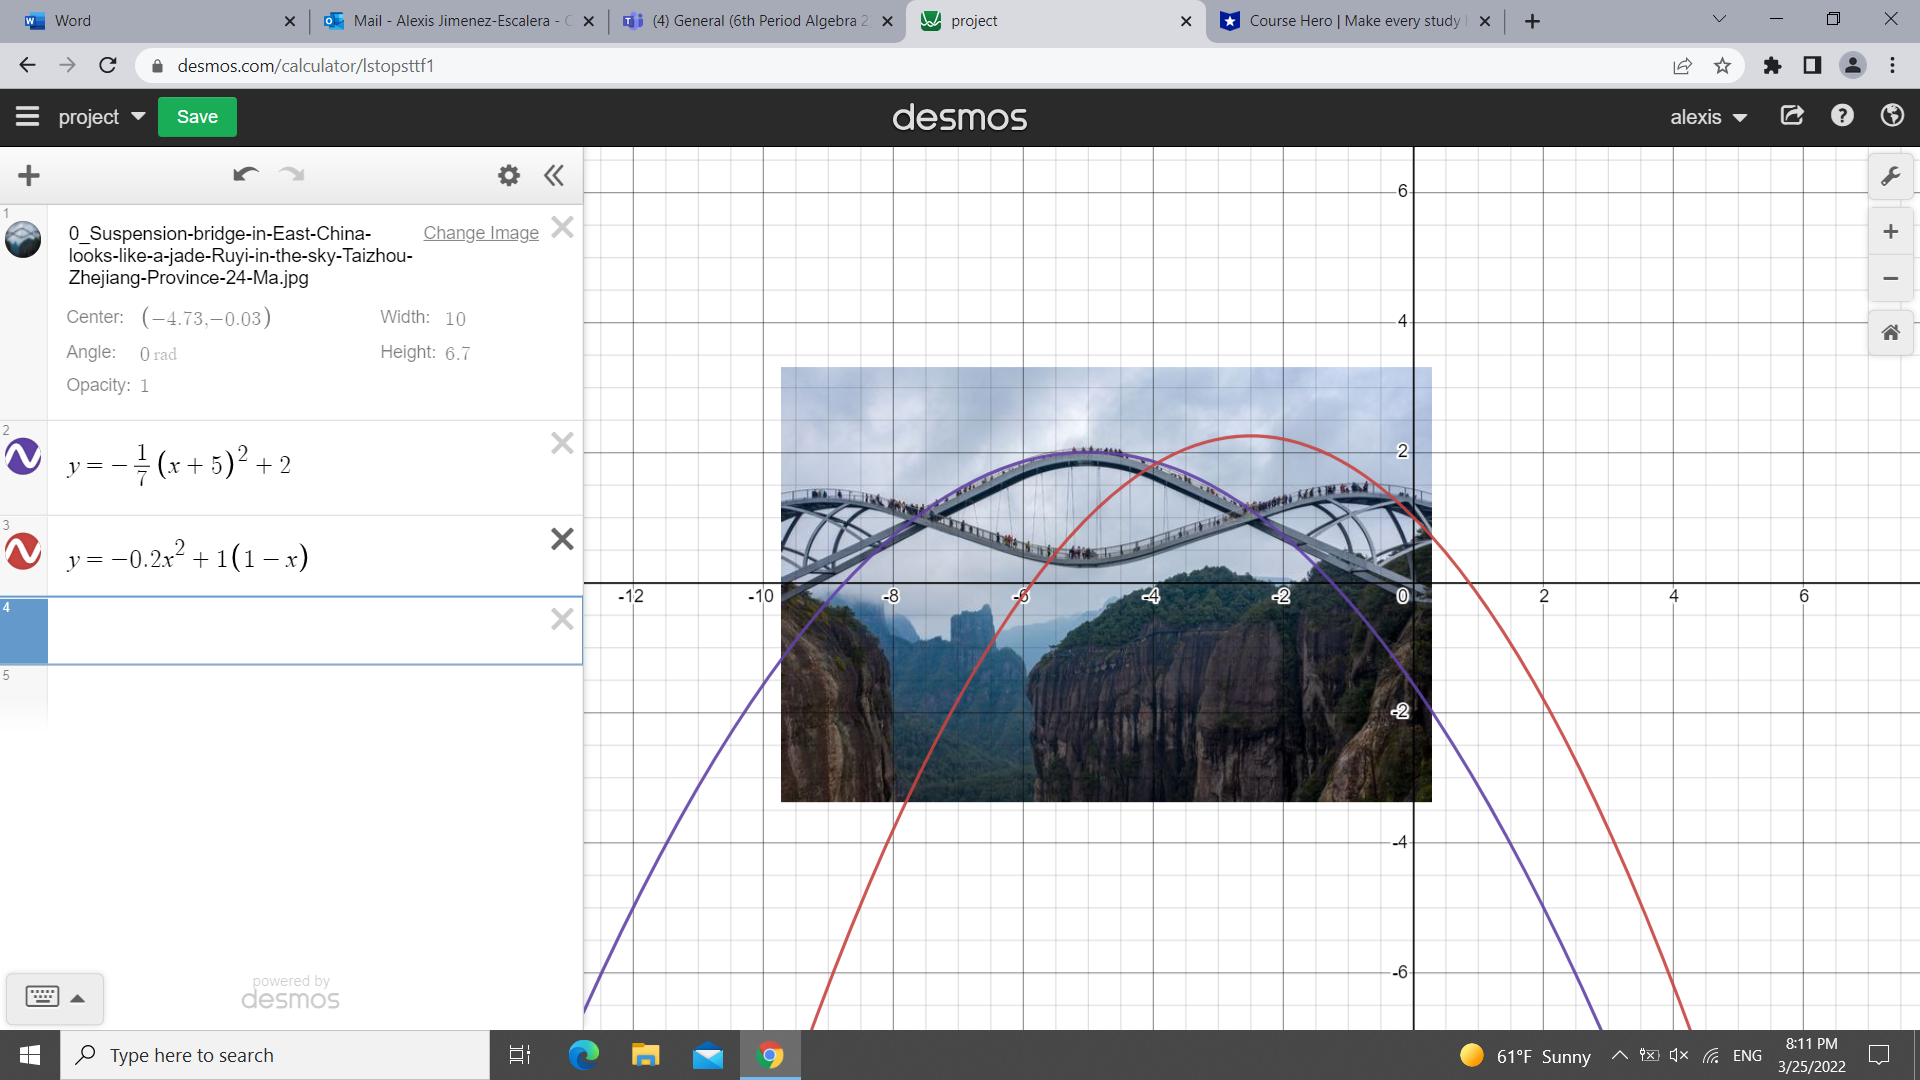Undo the last expression edit
Viewport: 1920px width, 1080px height.
[x=245, y=175]
